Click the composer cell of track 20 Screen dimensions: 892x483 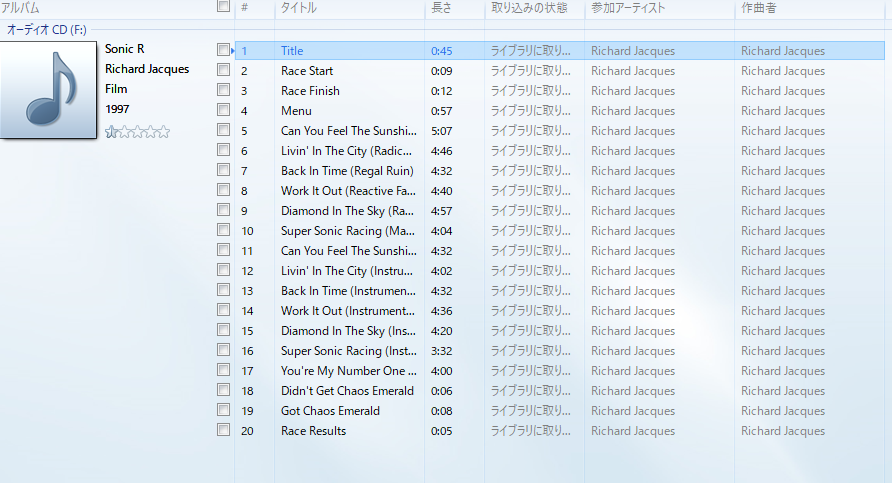coord(783,431)
